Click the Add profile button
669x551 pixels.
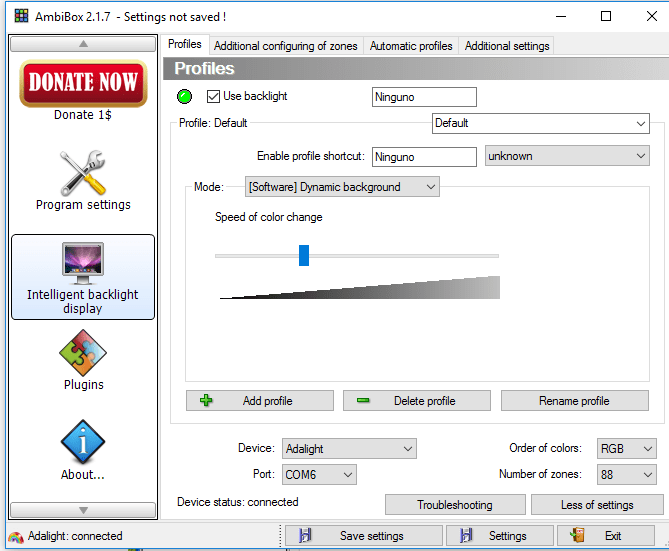pyautogui.click(x=260, y=401)
